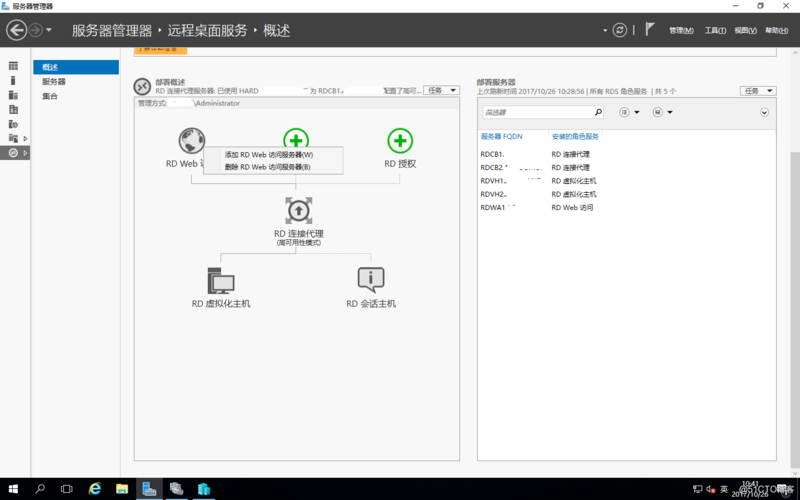The image size is (800, 500).
Task: Select the Remote Desktop Services sidebar icon
Action: [x=13, y=153]
